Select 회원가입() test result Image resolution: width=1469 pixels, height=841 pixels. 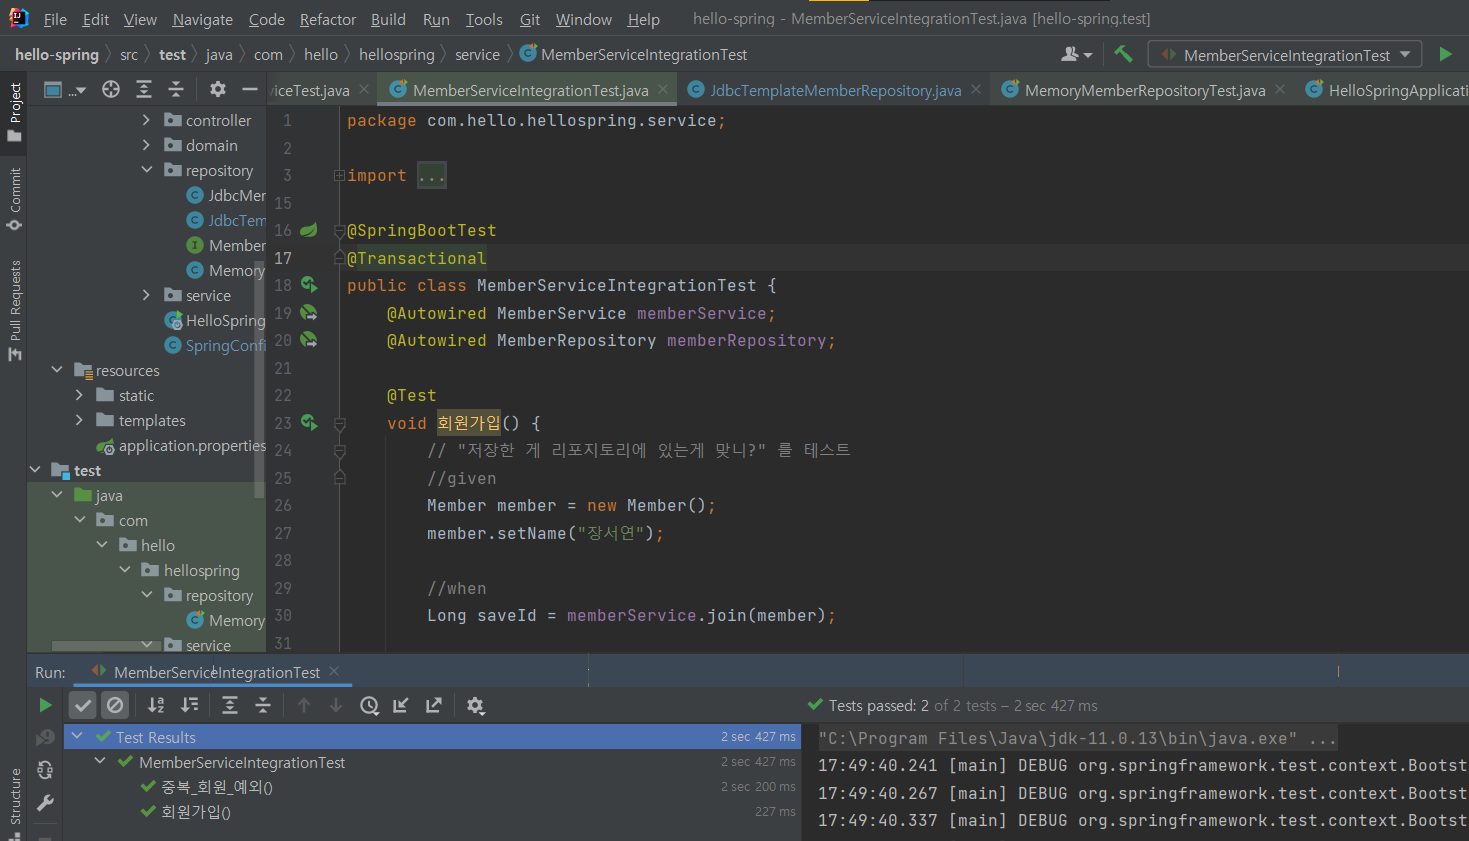196,812
